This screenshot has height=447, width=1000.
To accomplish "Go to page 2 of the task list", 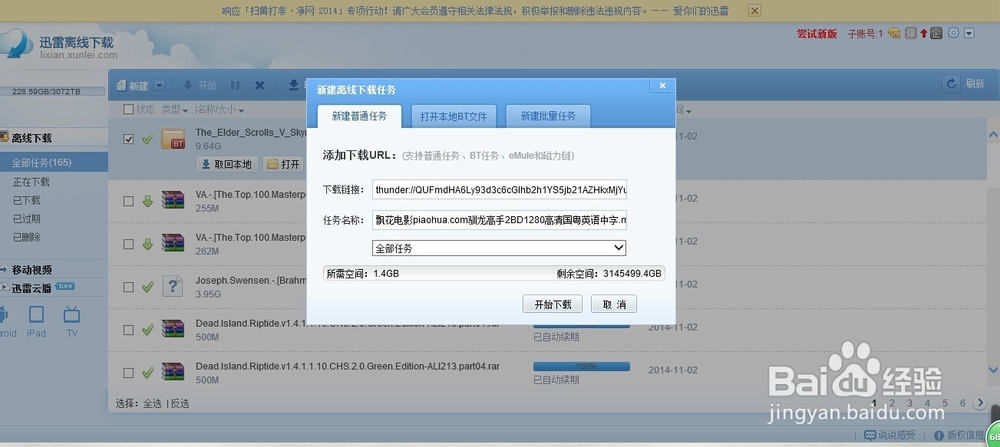I will 892,403.
